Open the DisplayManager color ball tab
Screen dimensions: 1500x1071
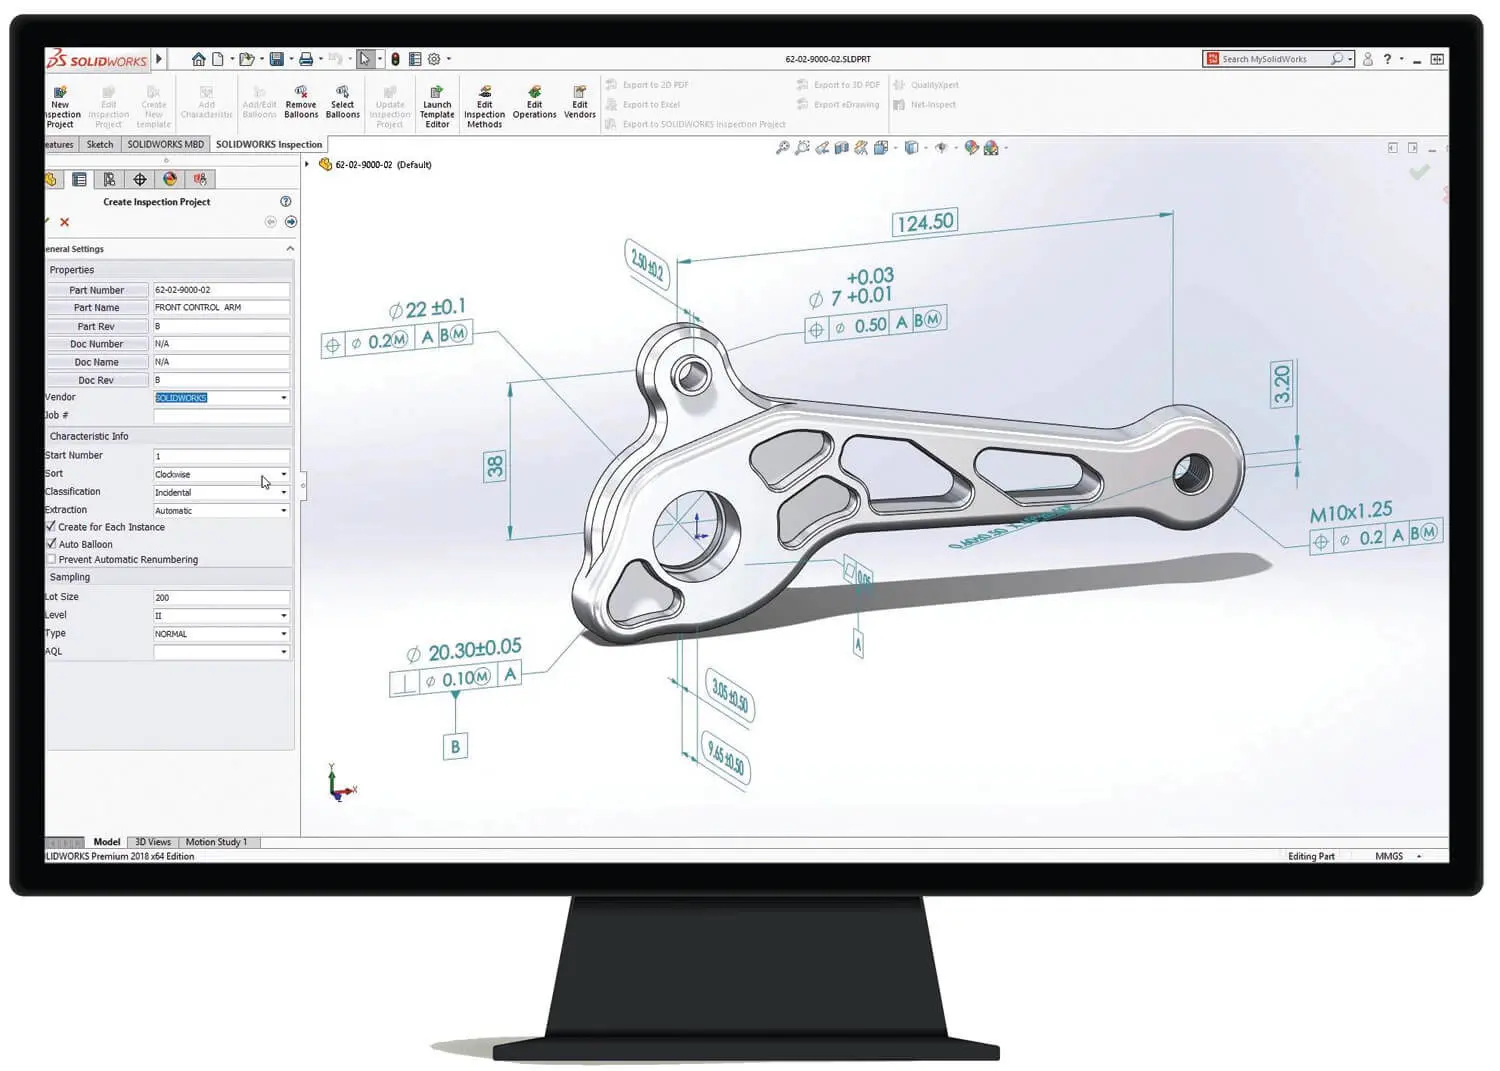(170, 180)
